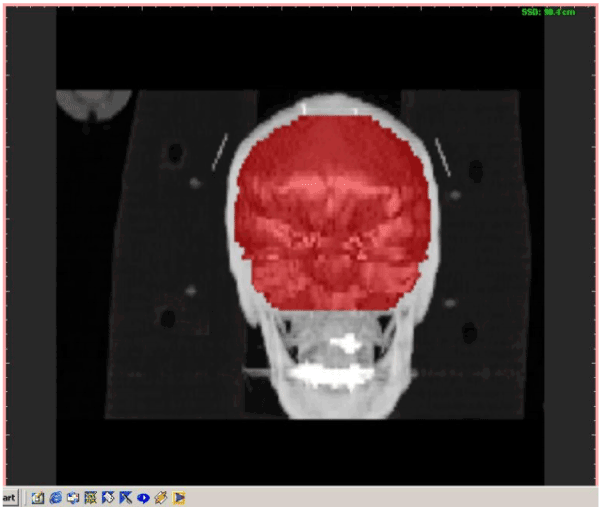The width and height of the screenshot is (600, 510).
Task: Click the dark oval hole in left head support
Action: [176, 153]
